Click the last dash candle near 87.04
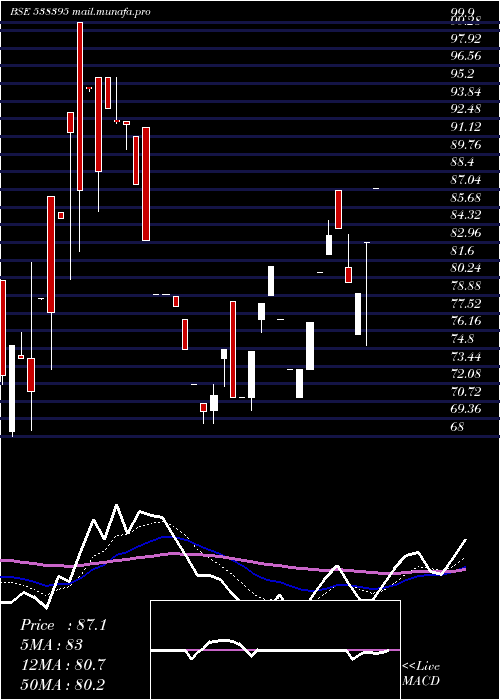 [376, 188]
